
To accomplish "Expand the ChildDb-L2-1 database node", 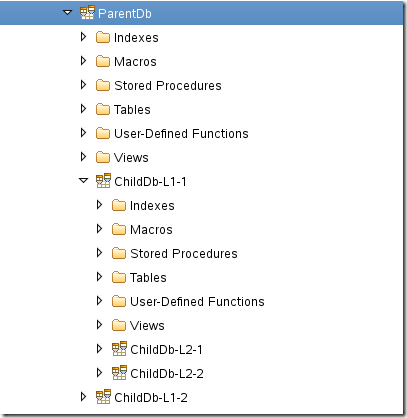I will 99,349.
